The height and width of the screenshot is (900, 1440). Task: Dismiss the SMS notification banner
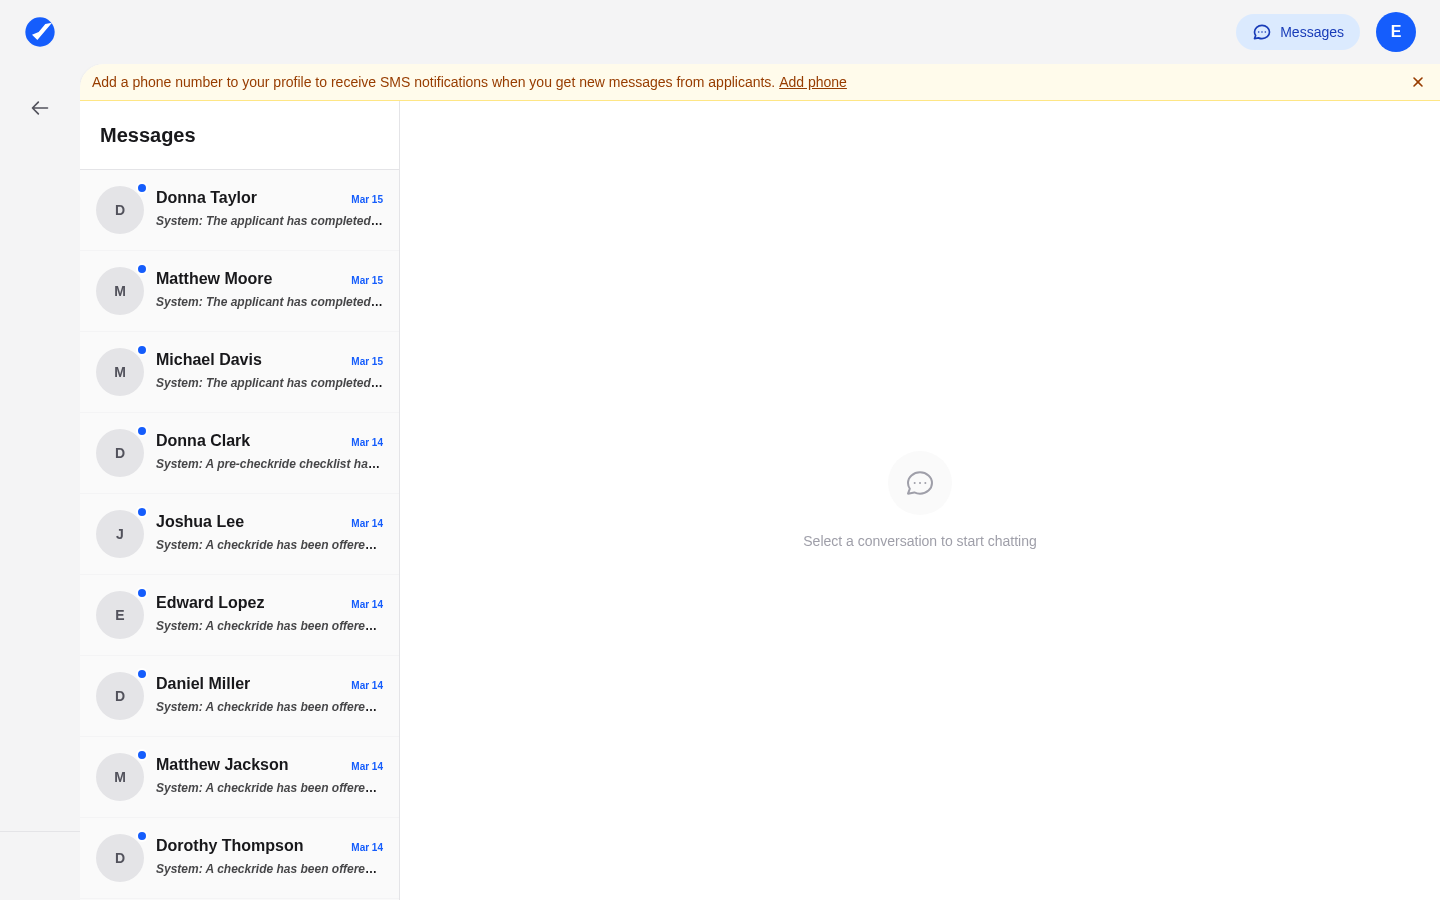coord(1418,82)
